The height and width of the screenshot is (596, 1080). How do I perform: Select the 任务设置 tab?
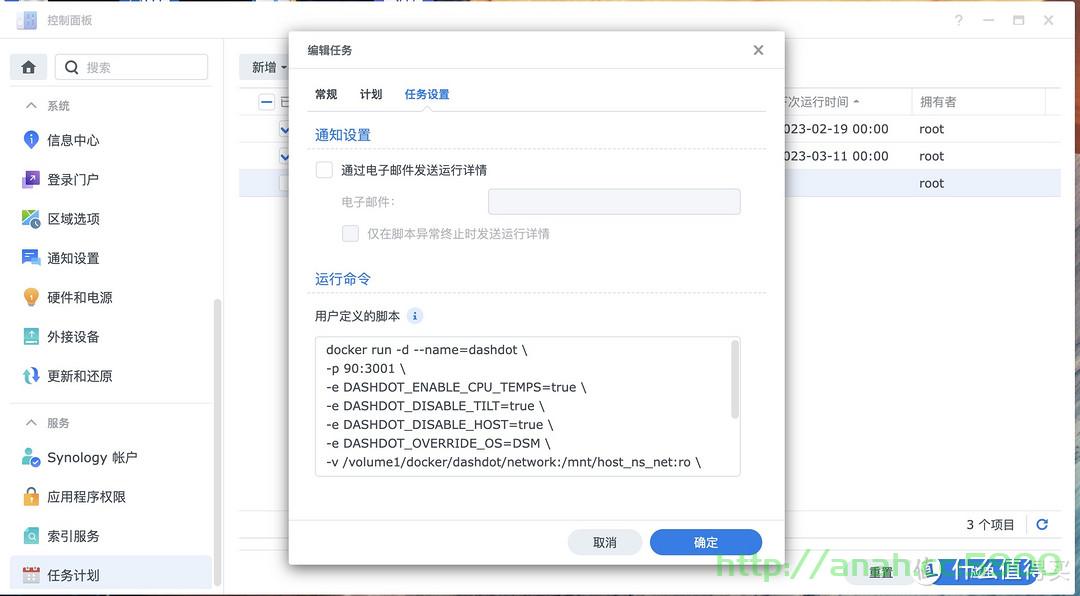pyautogui.click(x=427, y=94)
